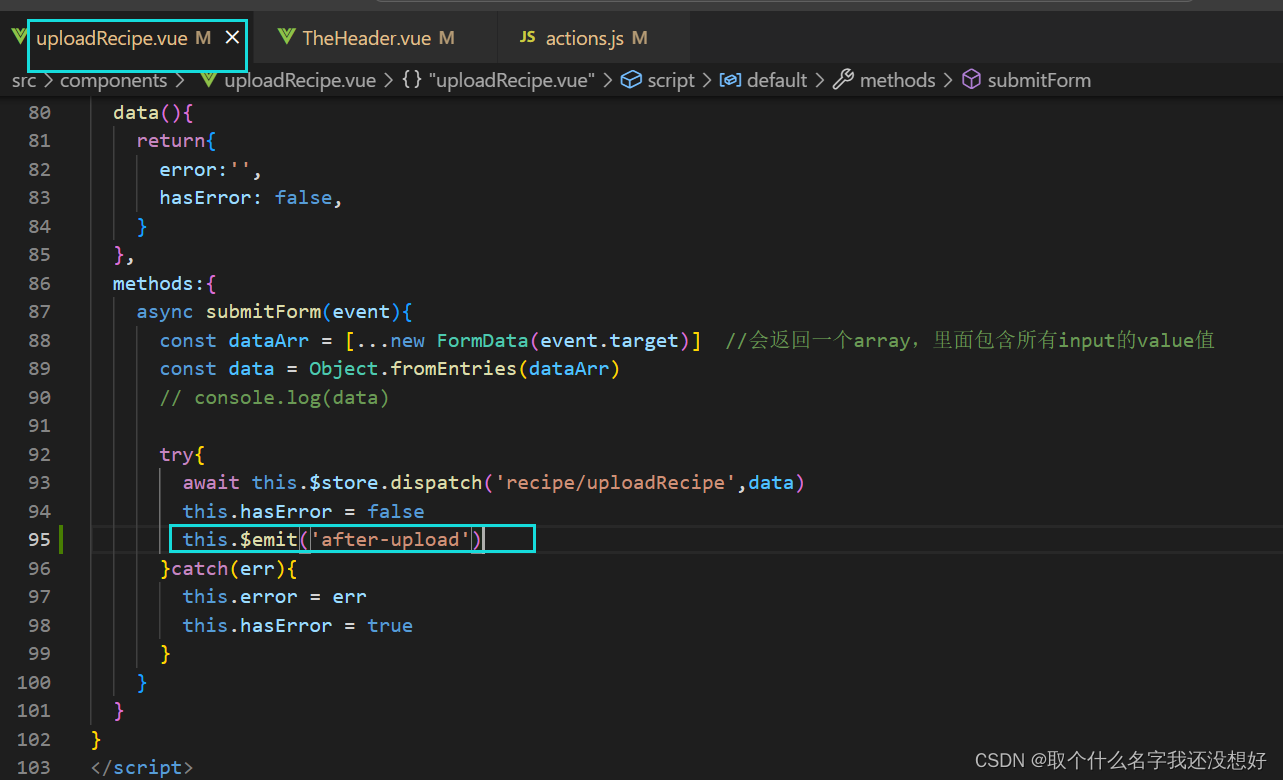Image resolution: width=1283 pixels, height=780 pixels.
Task: Click line number 95 in gutter
Action: click(39, 539)
